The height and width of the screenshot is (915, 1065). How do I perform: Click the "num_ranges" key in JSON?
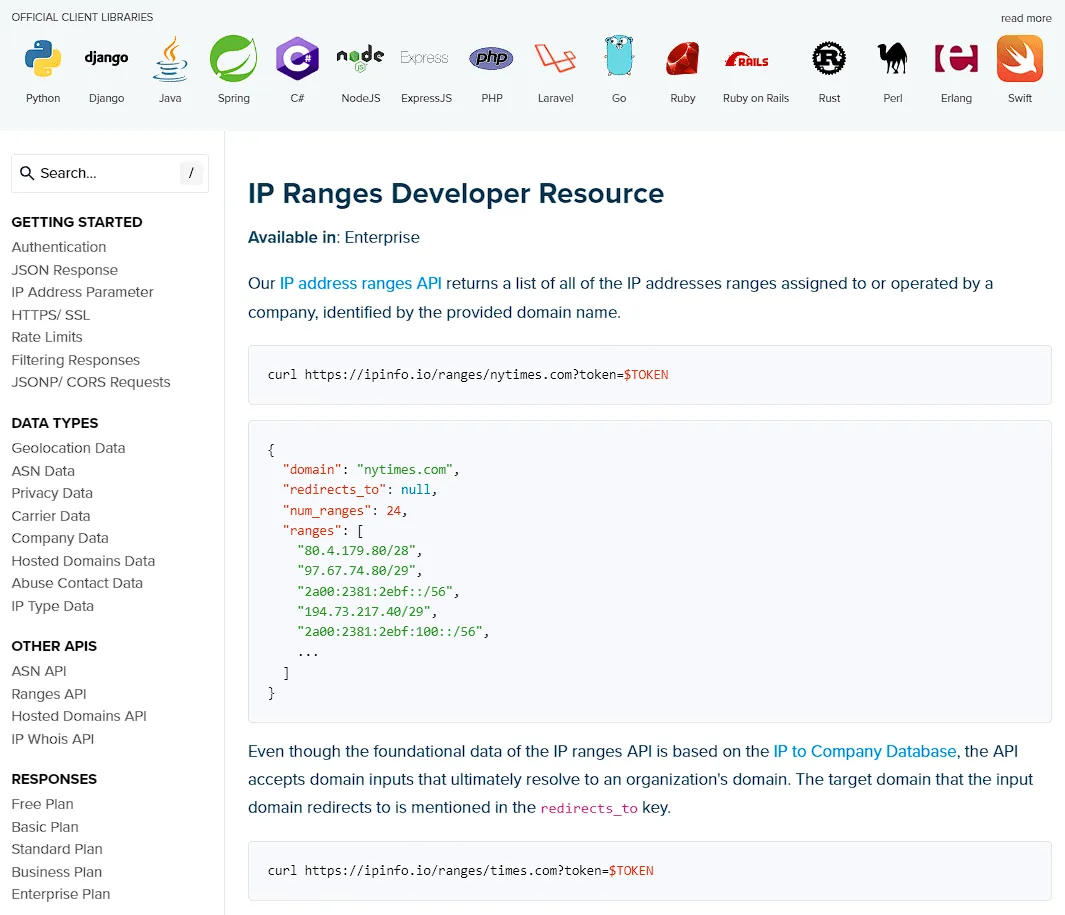click(x=327, y=511)
